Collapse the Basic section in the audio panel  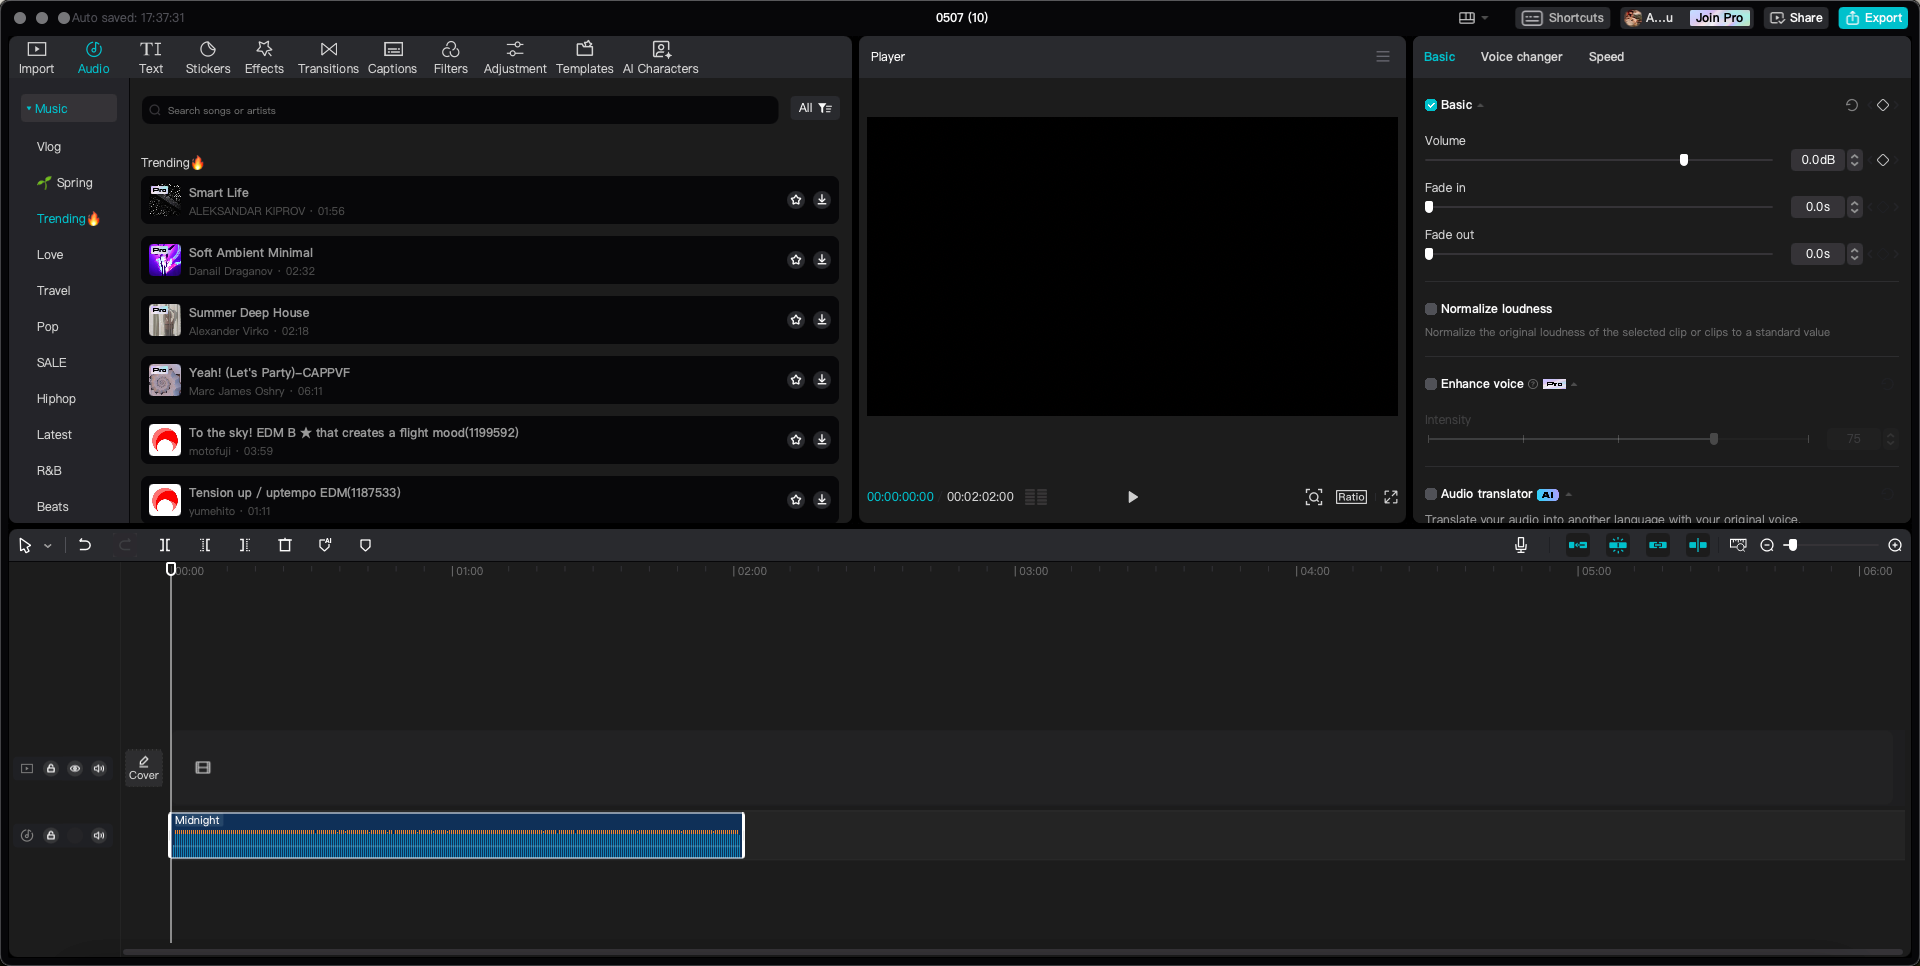coord(1480,105)
